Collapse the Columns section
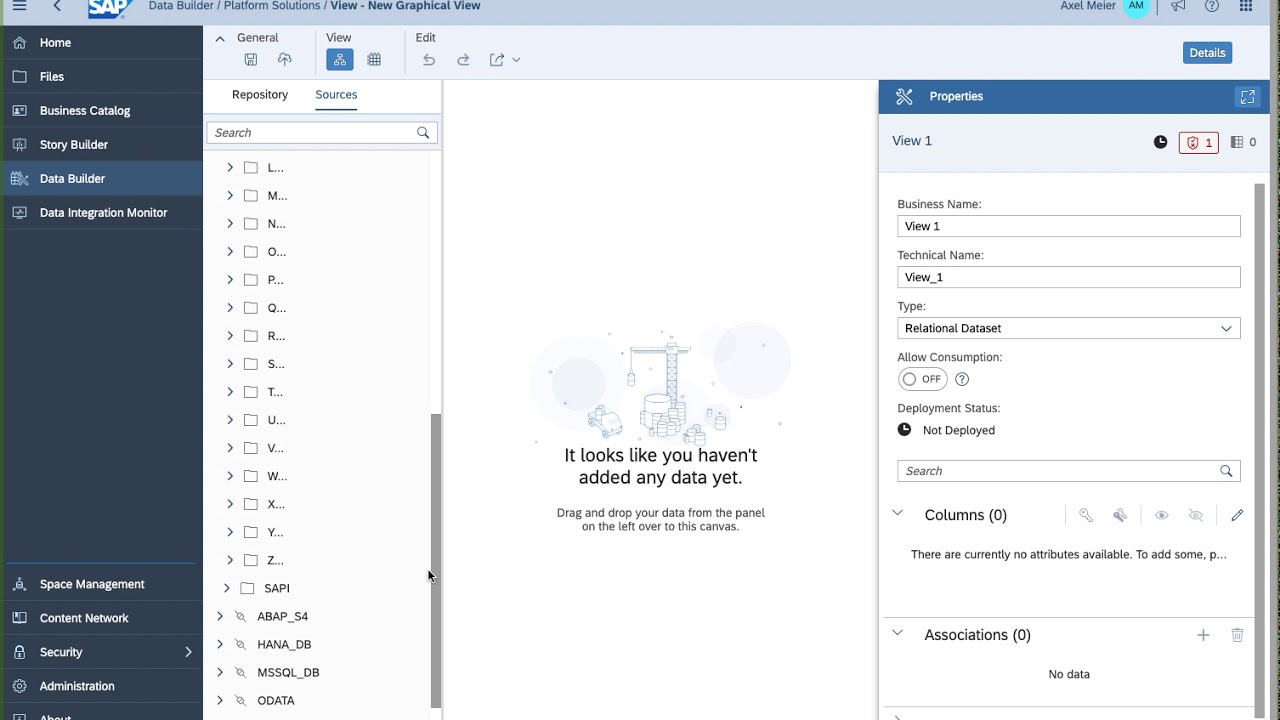This screenshot has height=720, width=1280. pos(897,513)
